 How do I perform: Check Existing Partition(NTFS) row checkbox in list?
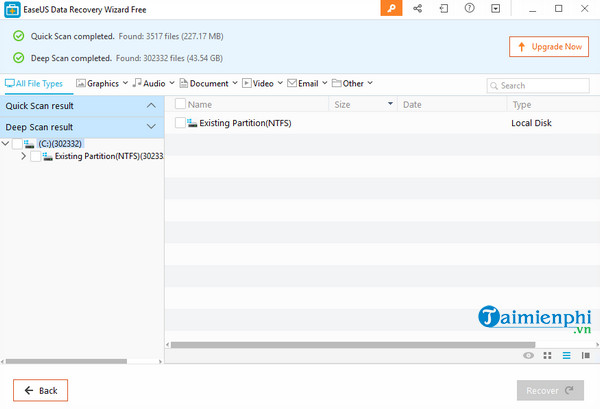point(180,123)
